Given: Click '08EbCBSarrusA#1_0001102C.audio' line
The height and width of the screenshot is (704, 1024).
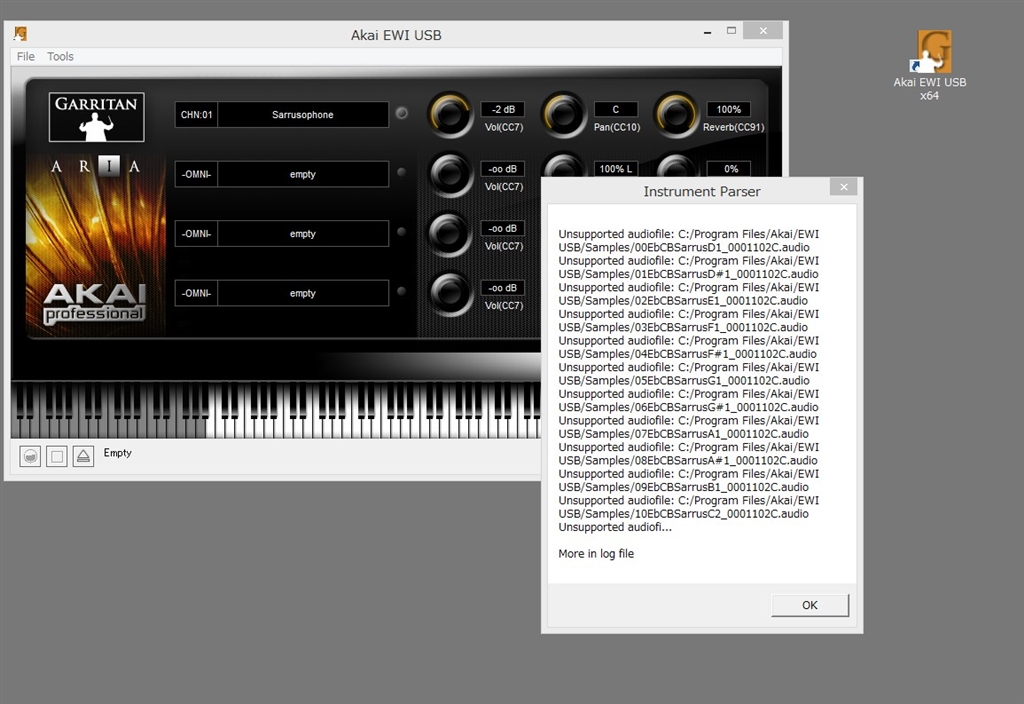Looking at the screenshot, I should (688, 460).
